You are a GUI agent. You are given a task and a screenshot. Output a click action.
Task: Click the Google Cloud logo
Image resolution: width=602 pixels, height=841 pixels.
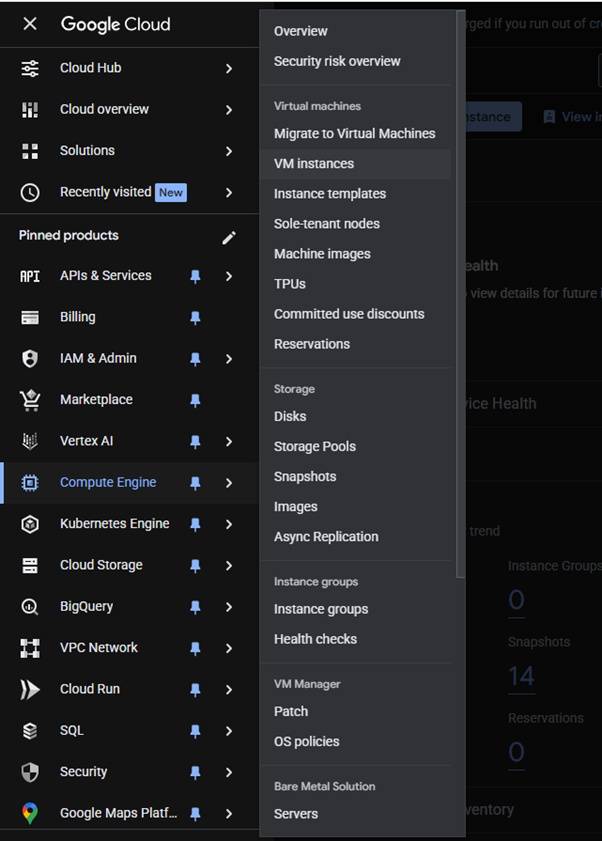[115, 24]
